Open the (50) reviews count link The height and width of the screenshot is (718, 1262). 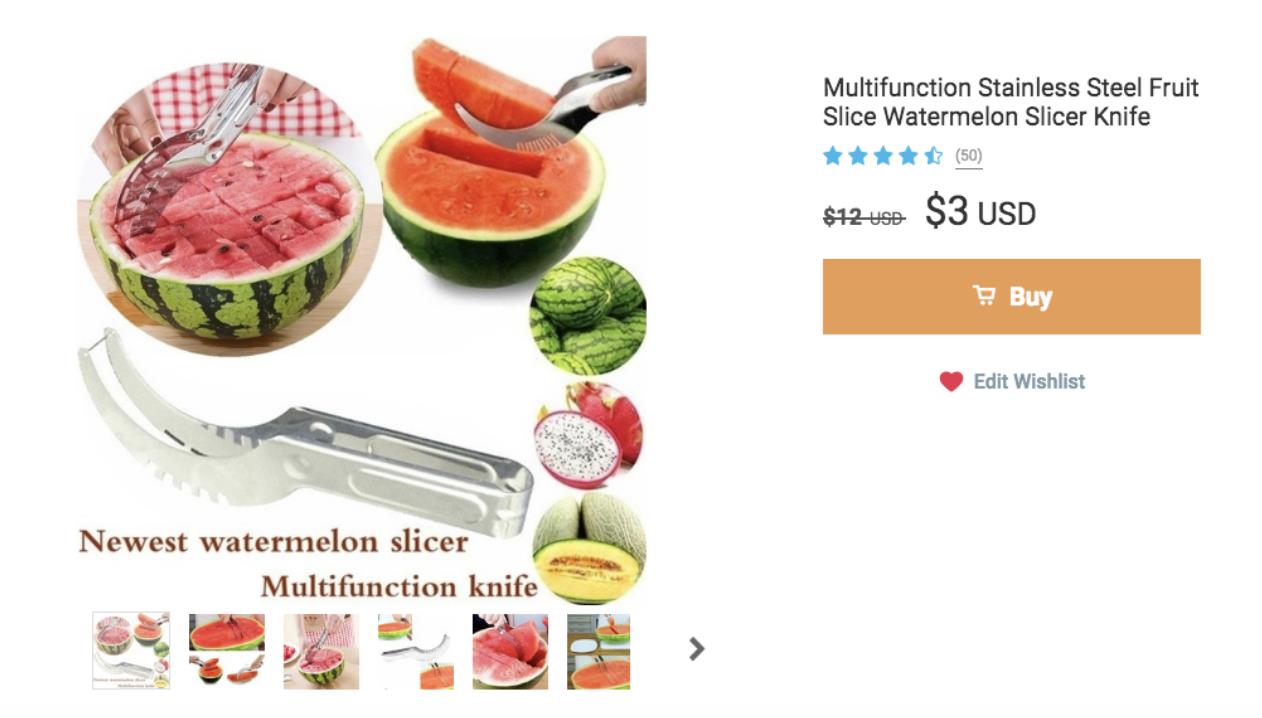(968, 156)
